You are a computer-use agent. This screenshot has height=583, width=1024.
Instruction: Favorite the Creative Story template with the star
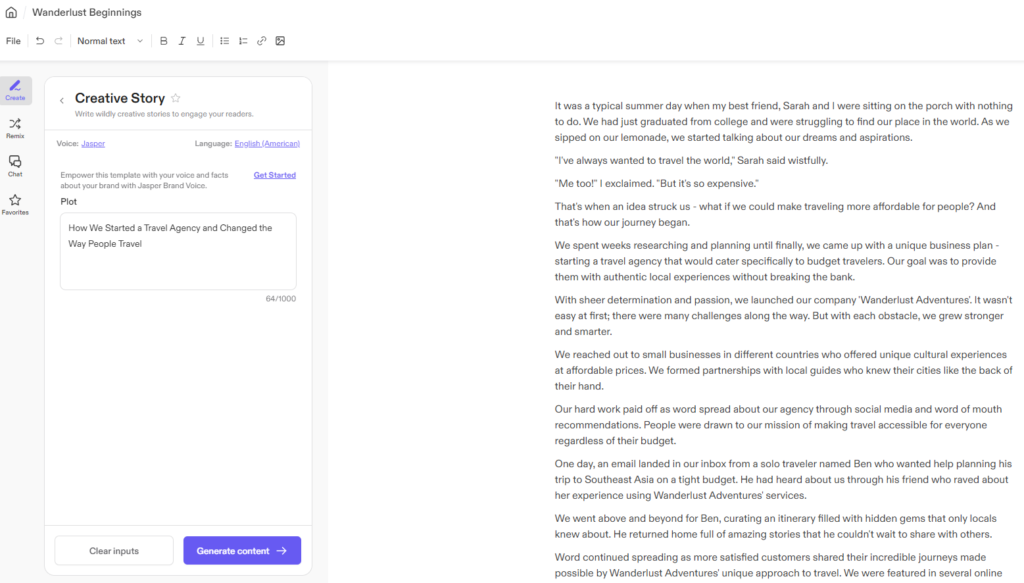point(176,98)
